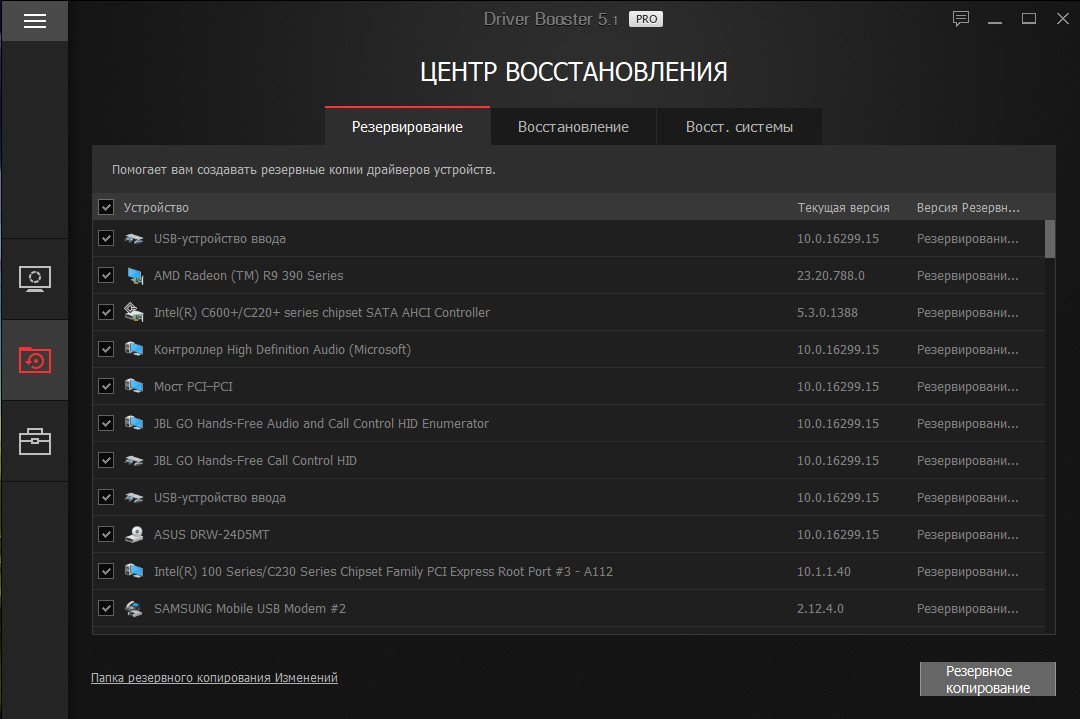Click the AMD Radeon R9 390 device icon

click(134, 276)
